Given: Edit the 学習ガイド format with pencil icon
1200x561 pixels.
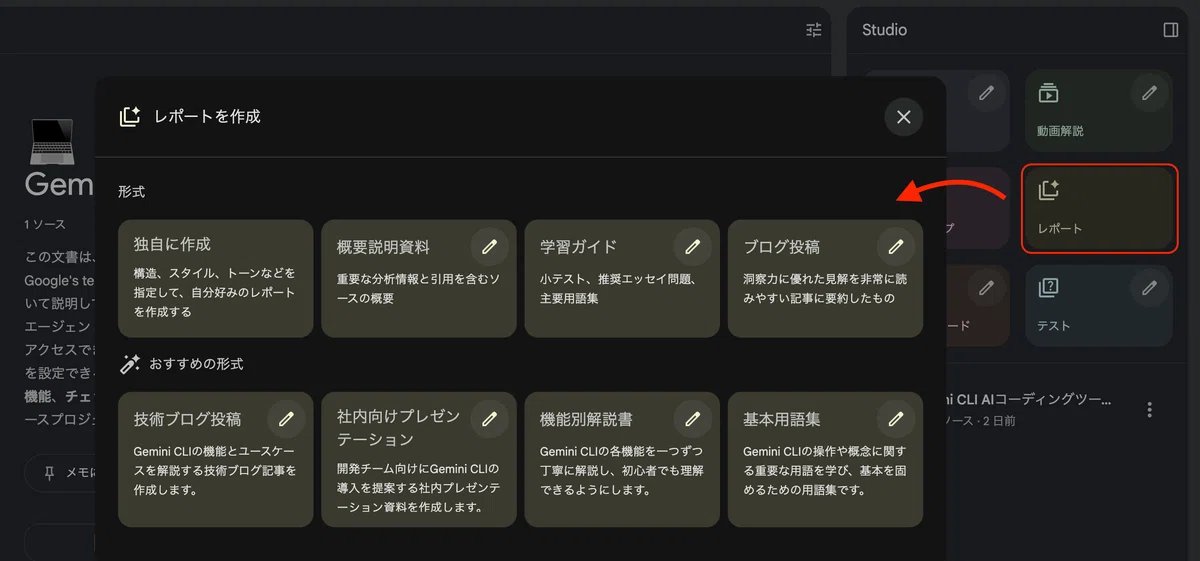Looking at the screenshot, I should 692,246.
